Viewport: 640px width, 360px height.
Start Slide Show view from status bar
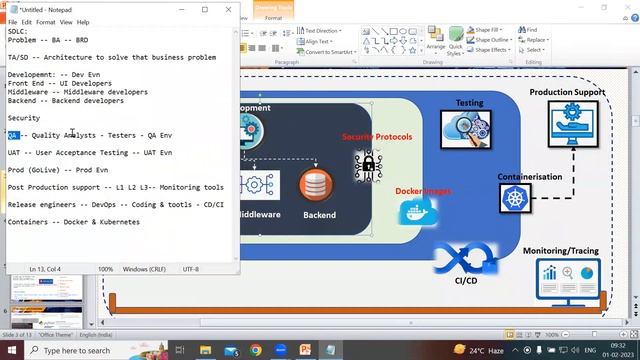pyautogui.click(x=538, y=335)
